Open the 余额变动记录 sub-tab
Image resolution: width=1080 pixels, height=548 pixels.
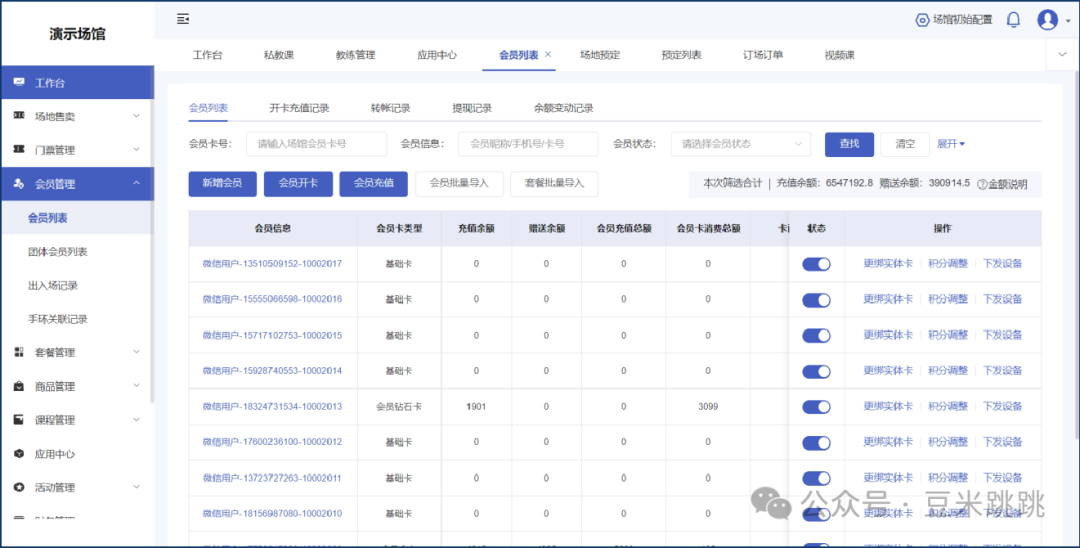click(563, 108)
